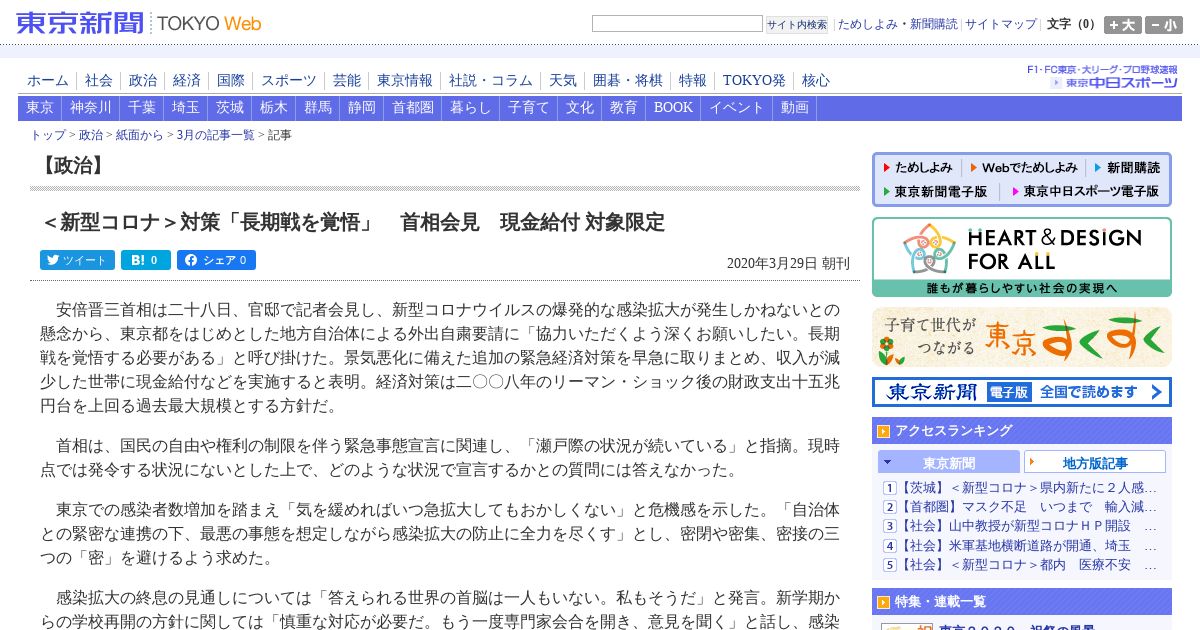The width and height of the screenshot is (1200, 630).
Task: Open スポーツ section in navigation
Action: 289,80
